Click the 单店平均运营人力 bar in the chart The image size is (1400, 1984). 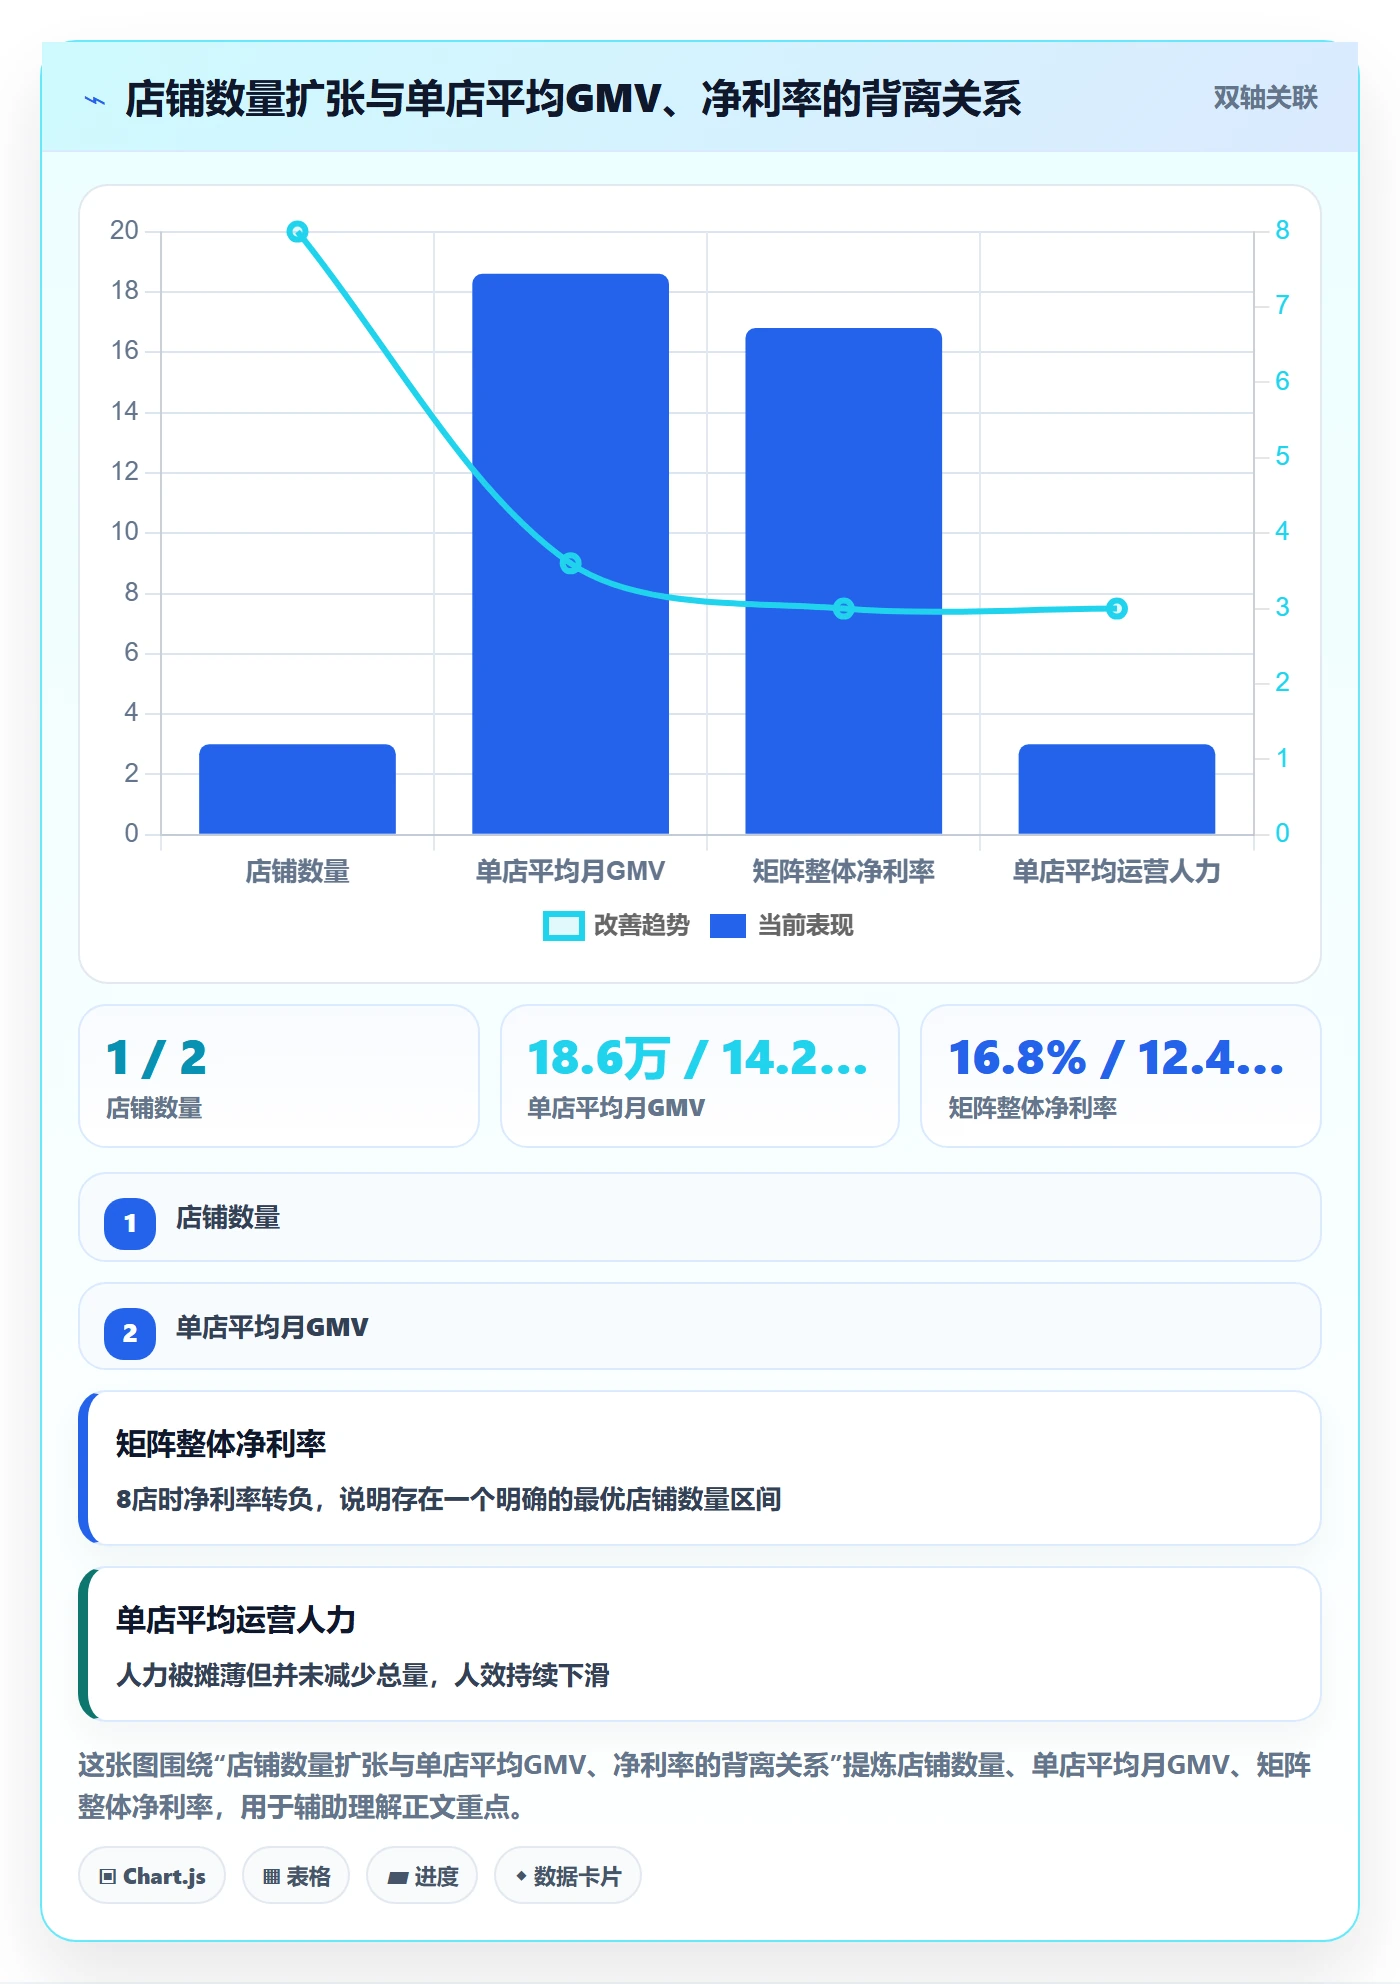click(1117, 789)
